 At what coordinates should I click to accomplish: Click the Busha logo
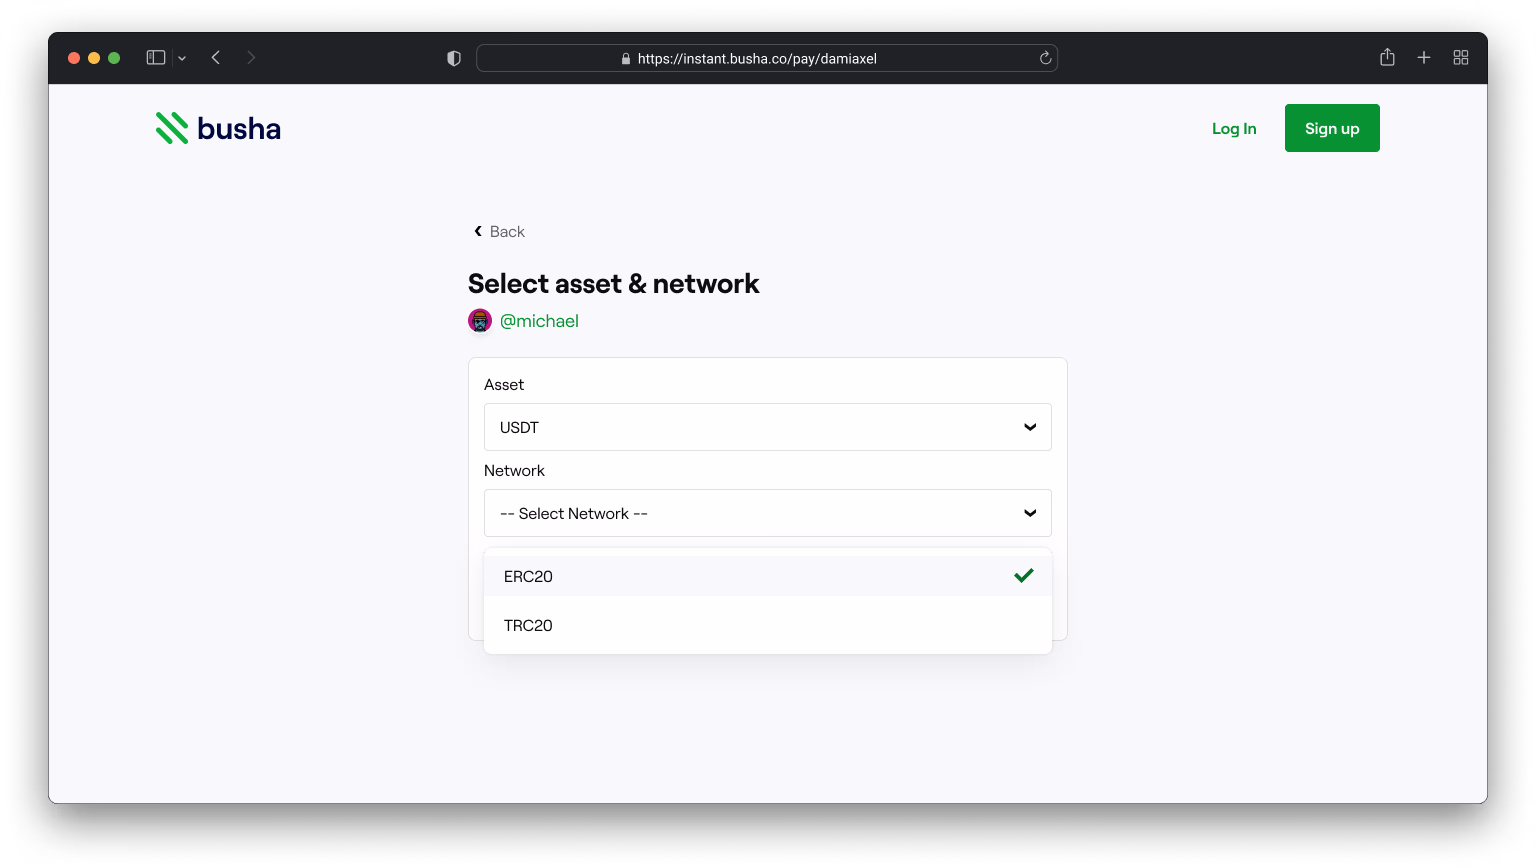tap(218, 128)
